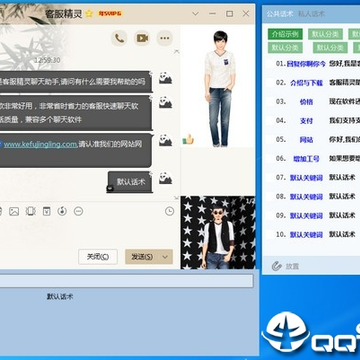Open the red packet icon in chat toolbar
The image size is (360, 360).
47,211
